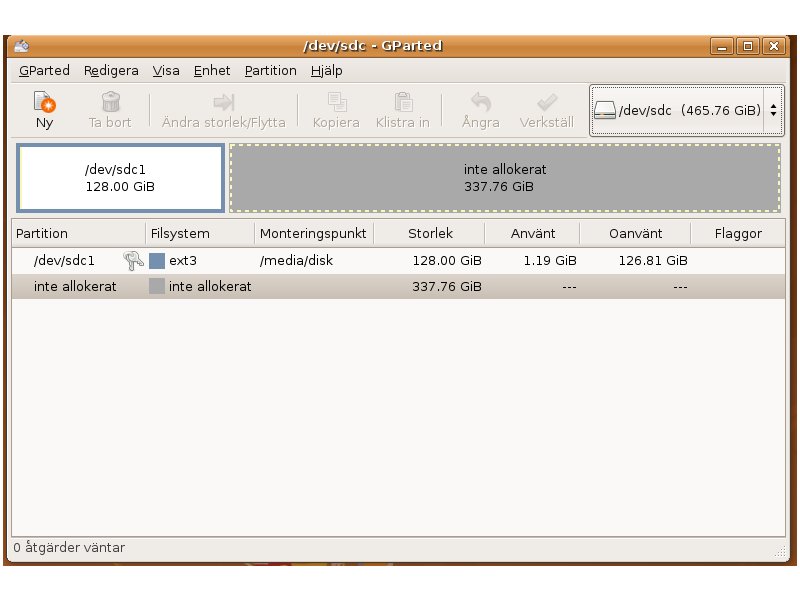Click the 1.19 GiB used cell
The height and width of the screenshot is (600, 800).
pyautogui.click(x=550, y=261)
